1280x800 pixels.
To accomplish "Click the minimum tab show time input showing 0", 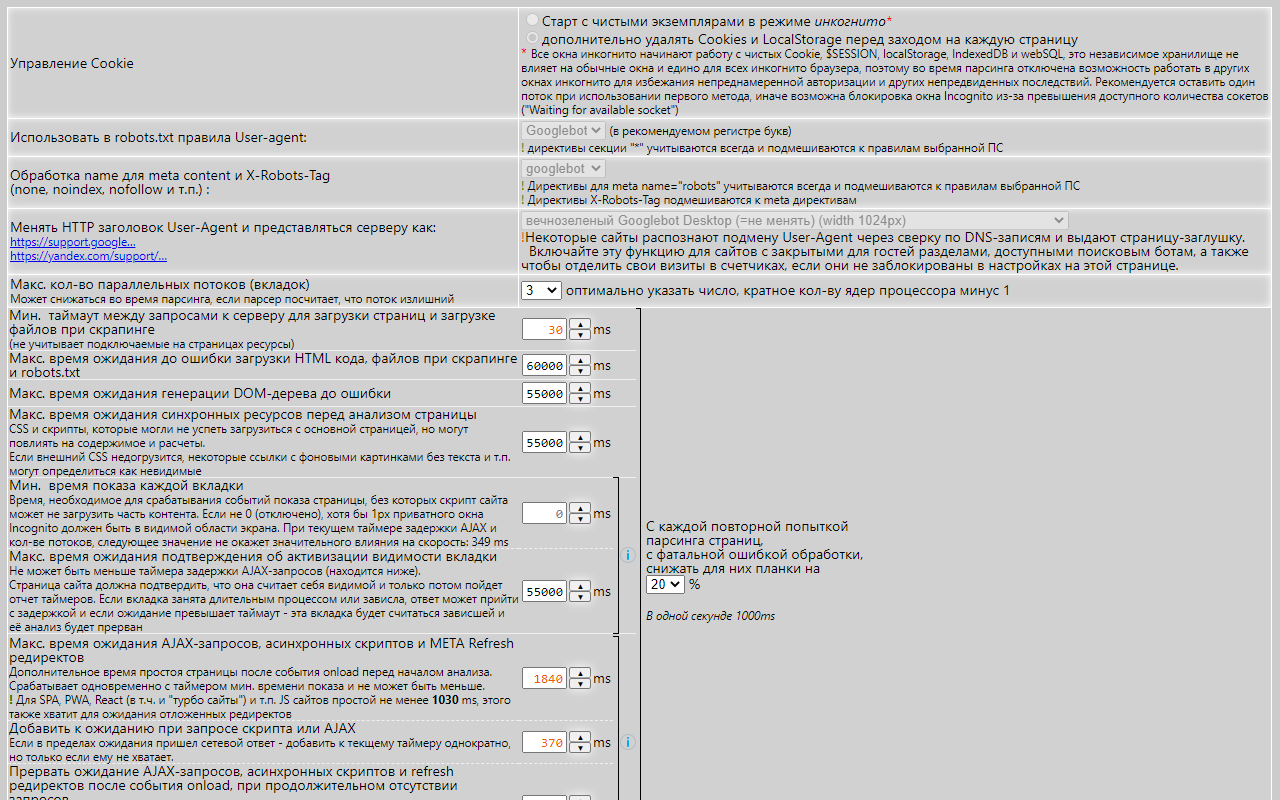I will [x=545, y=513].
